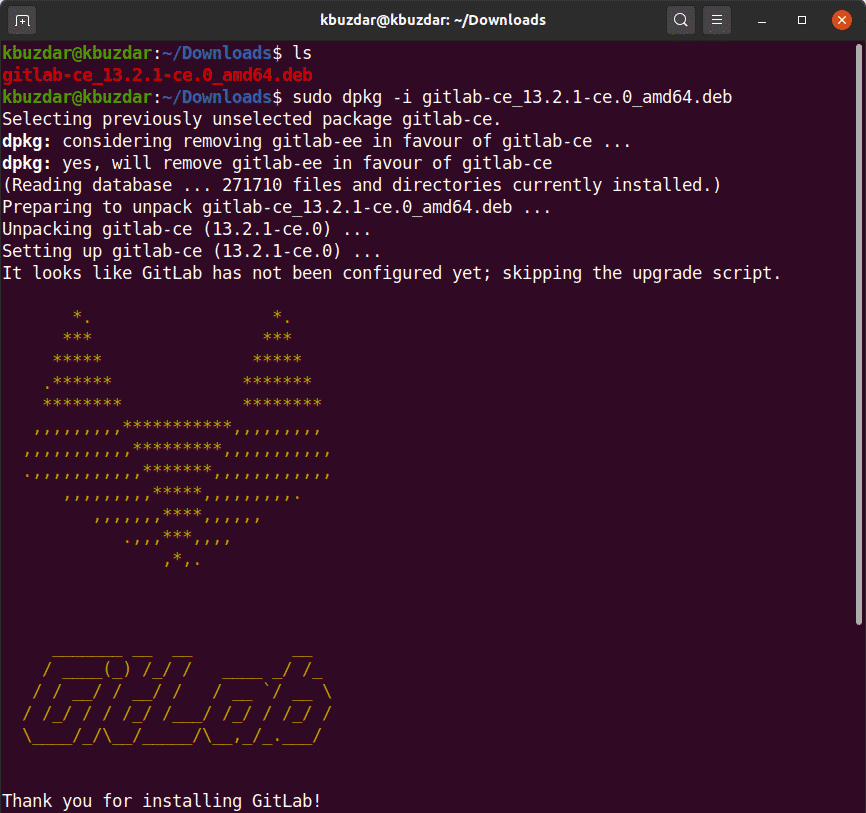Click 'yes, will remove gitlab-ee' line

277,163
